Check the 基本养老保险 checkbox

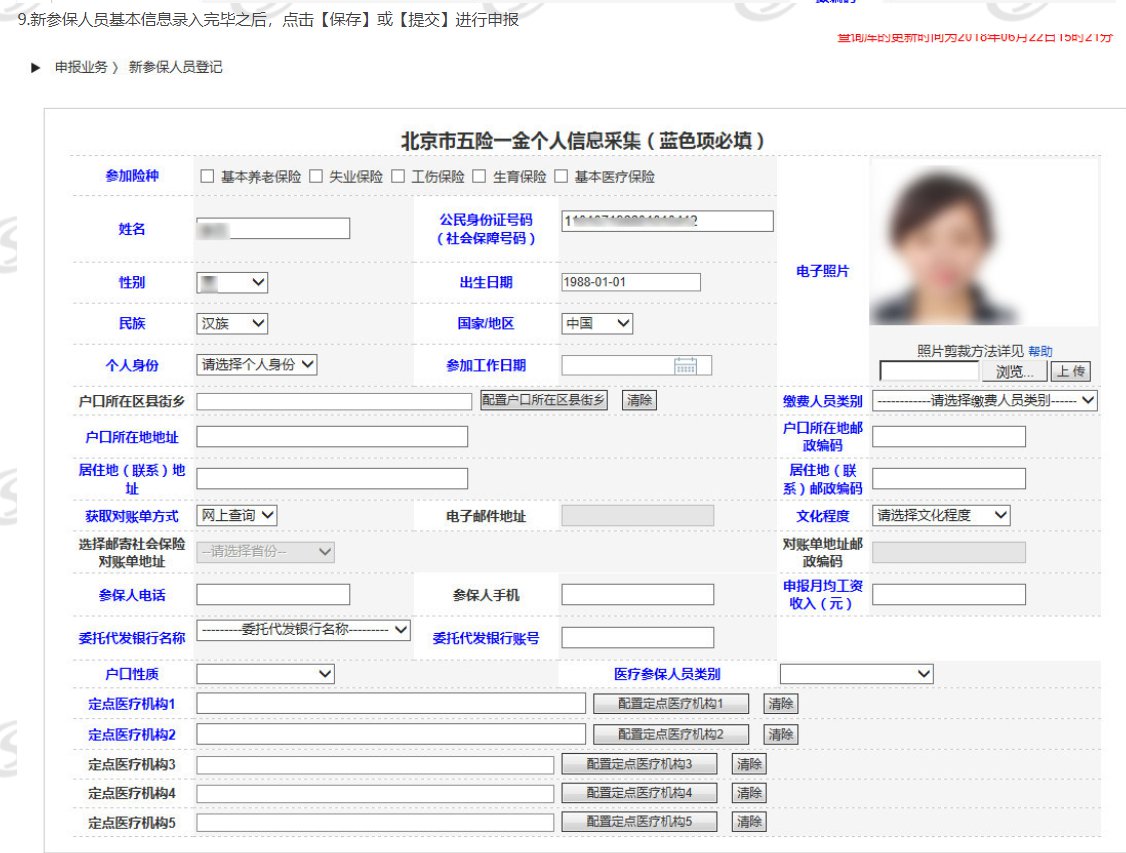point(208,177)
